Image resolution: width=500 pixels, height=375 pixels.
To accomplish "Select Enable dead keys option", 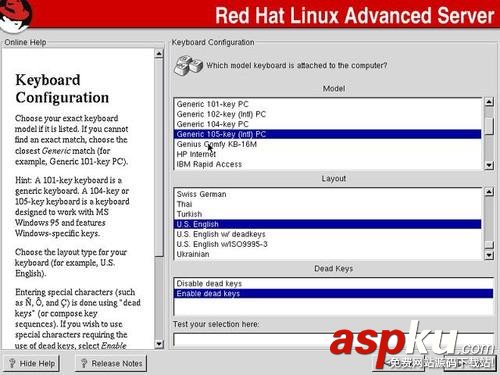I will 333,293.
